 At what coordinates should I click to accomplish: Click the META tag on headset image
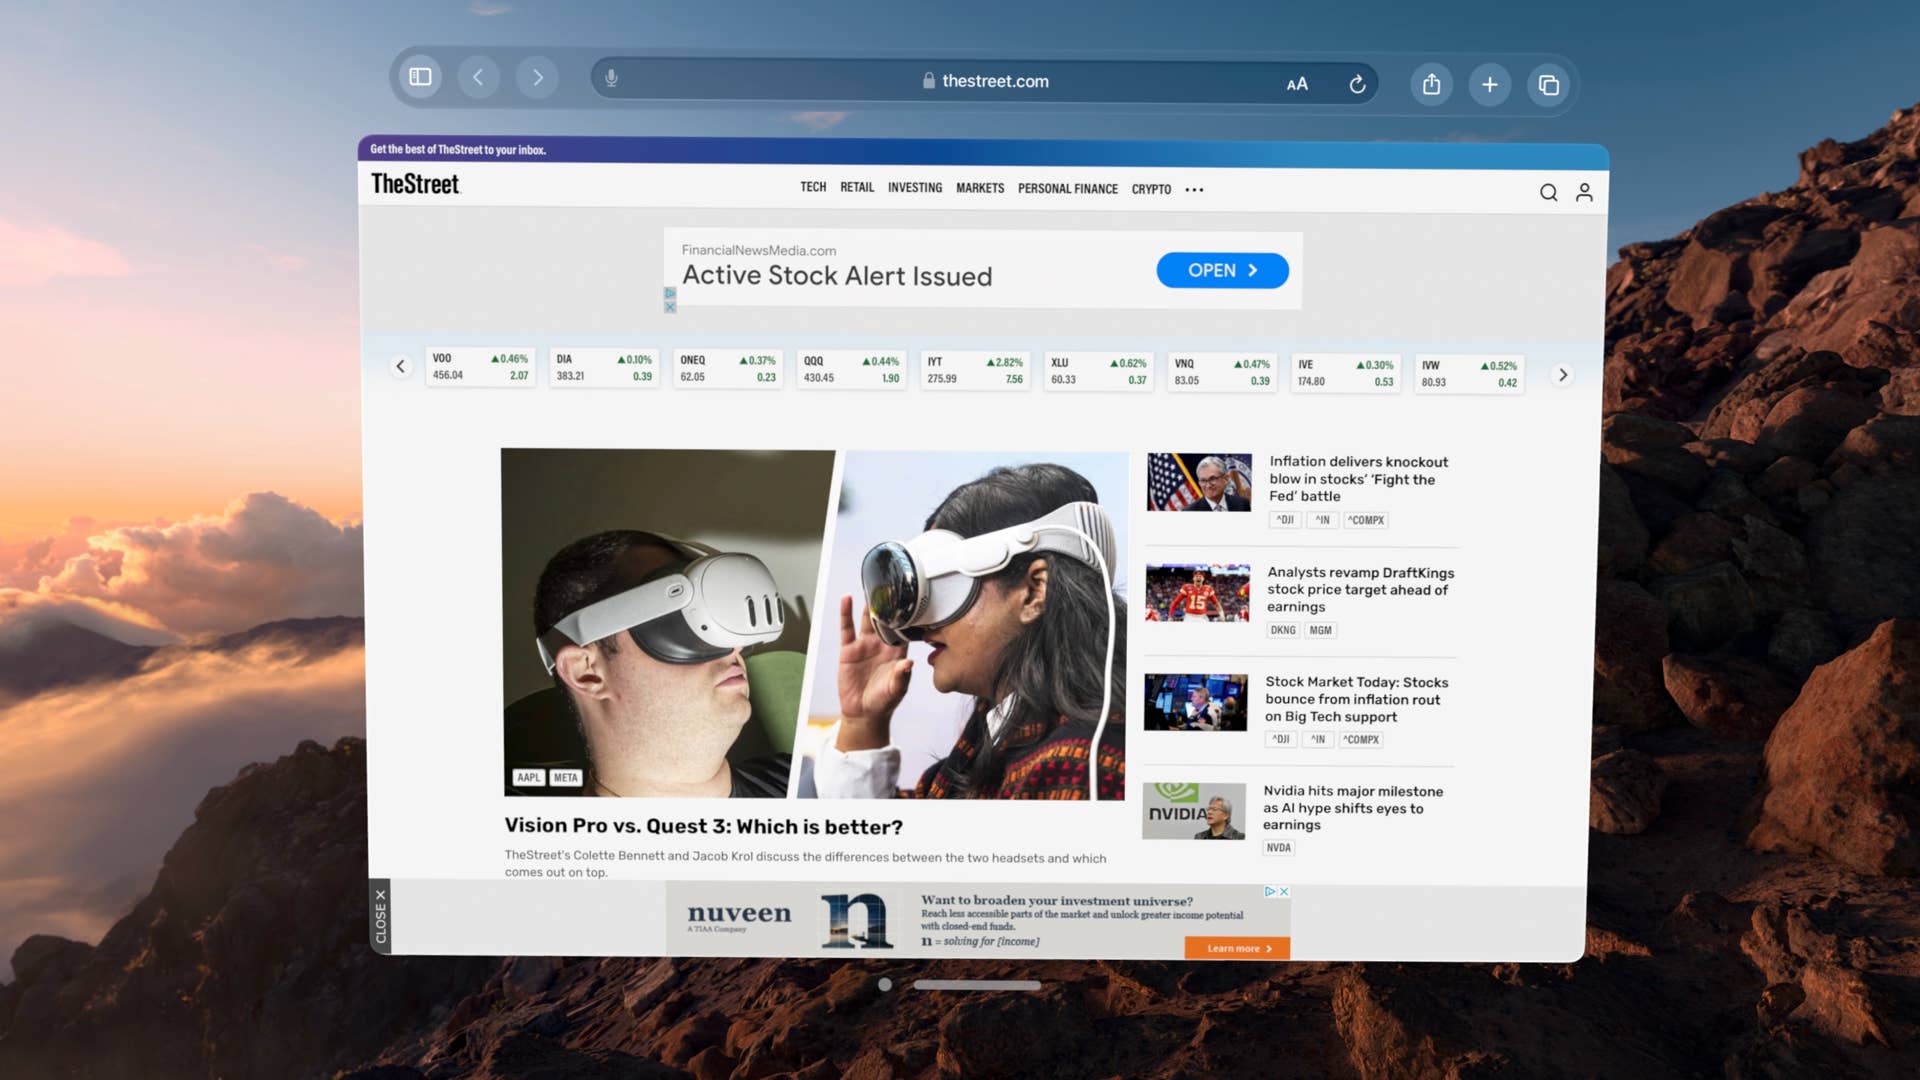tap(565, 777)
